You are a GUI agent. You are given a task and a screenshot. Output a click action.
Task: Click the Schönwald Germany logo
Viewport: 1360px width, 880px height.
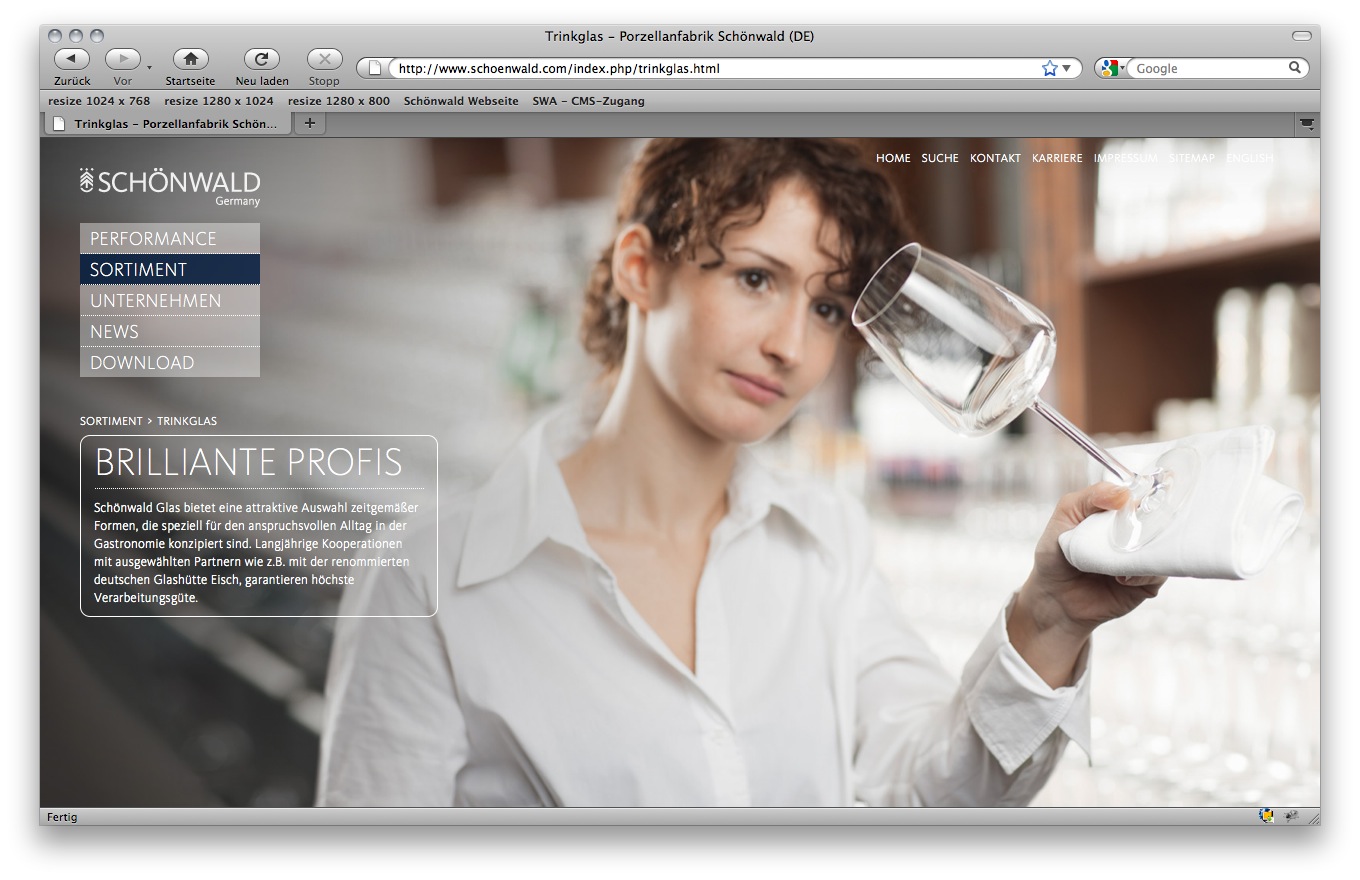170,186
